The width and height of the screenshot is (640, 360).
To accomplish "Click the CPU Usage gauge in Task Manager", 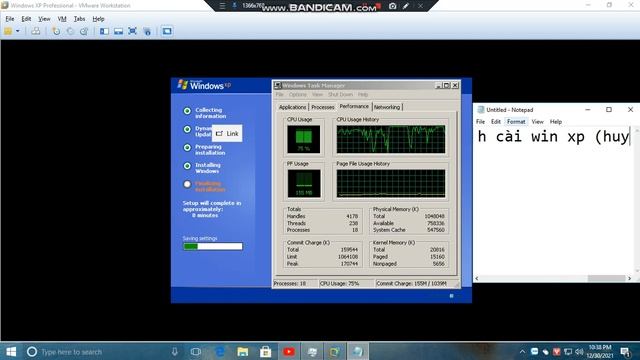I will [x=304, y=139].
